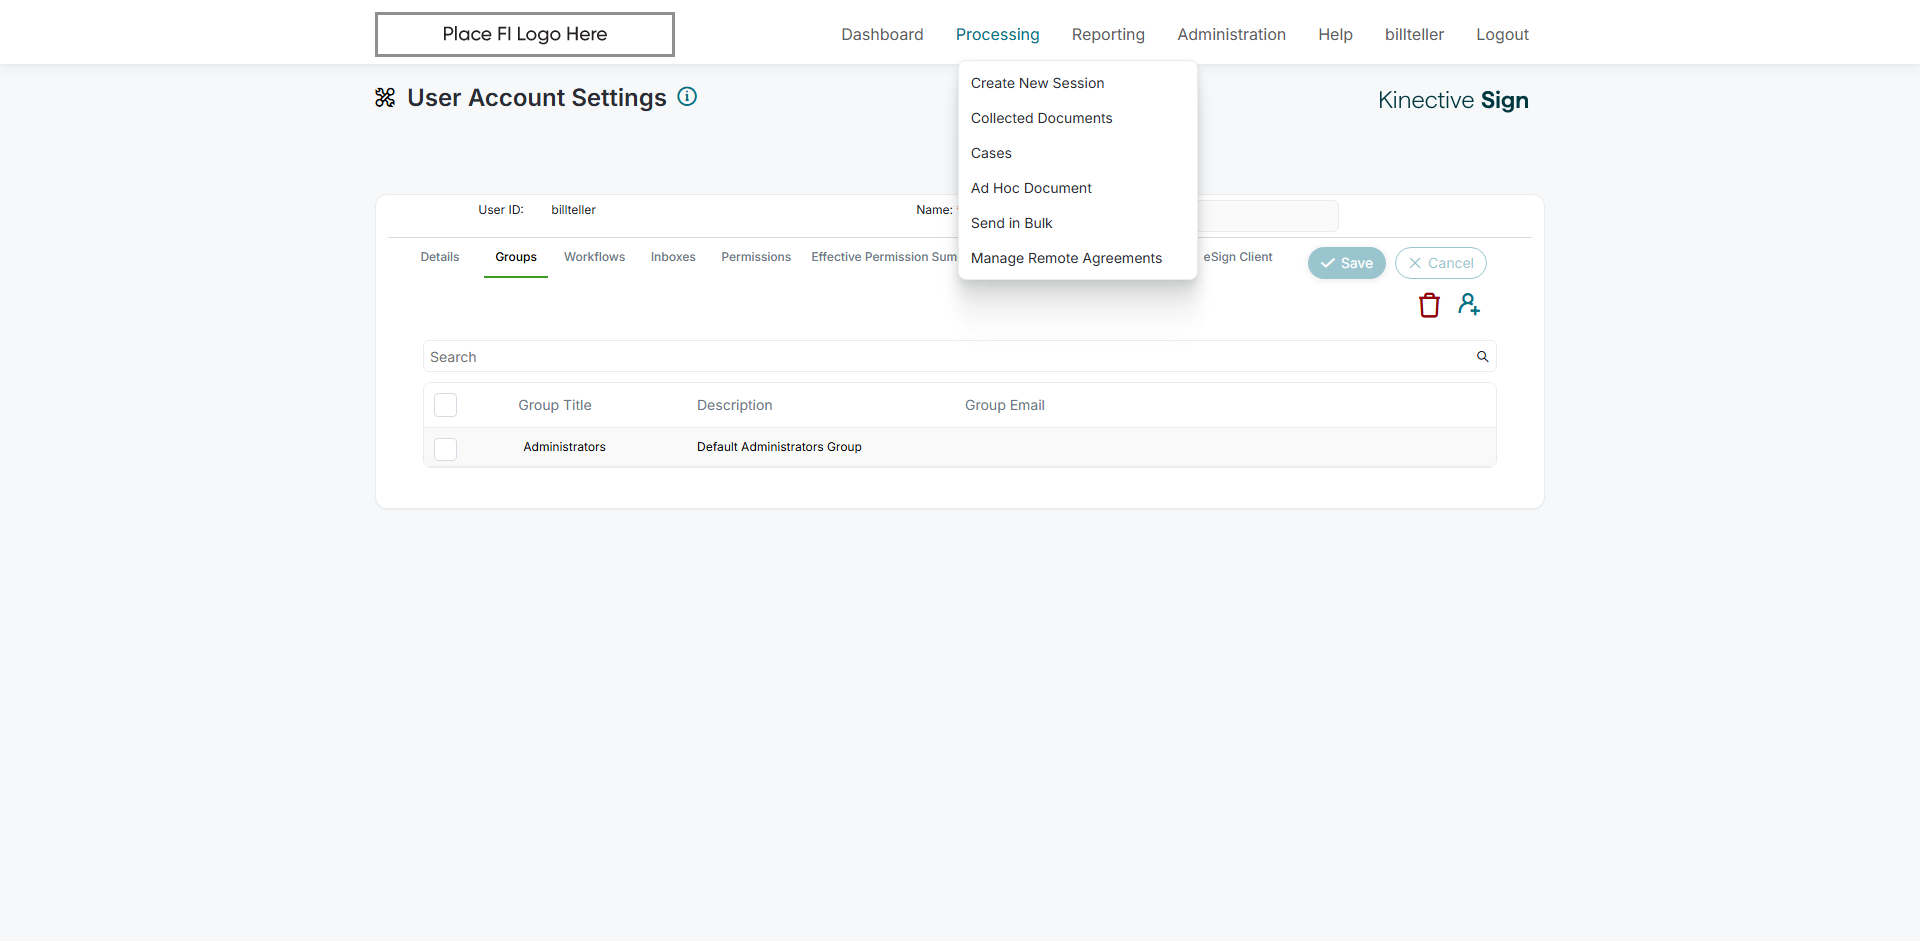Select Send in Bulk option
The height and width of the screenshot is (941, 1920).
pyautogui.click(x=1011, y=223)
